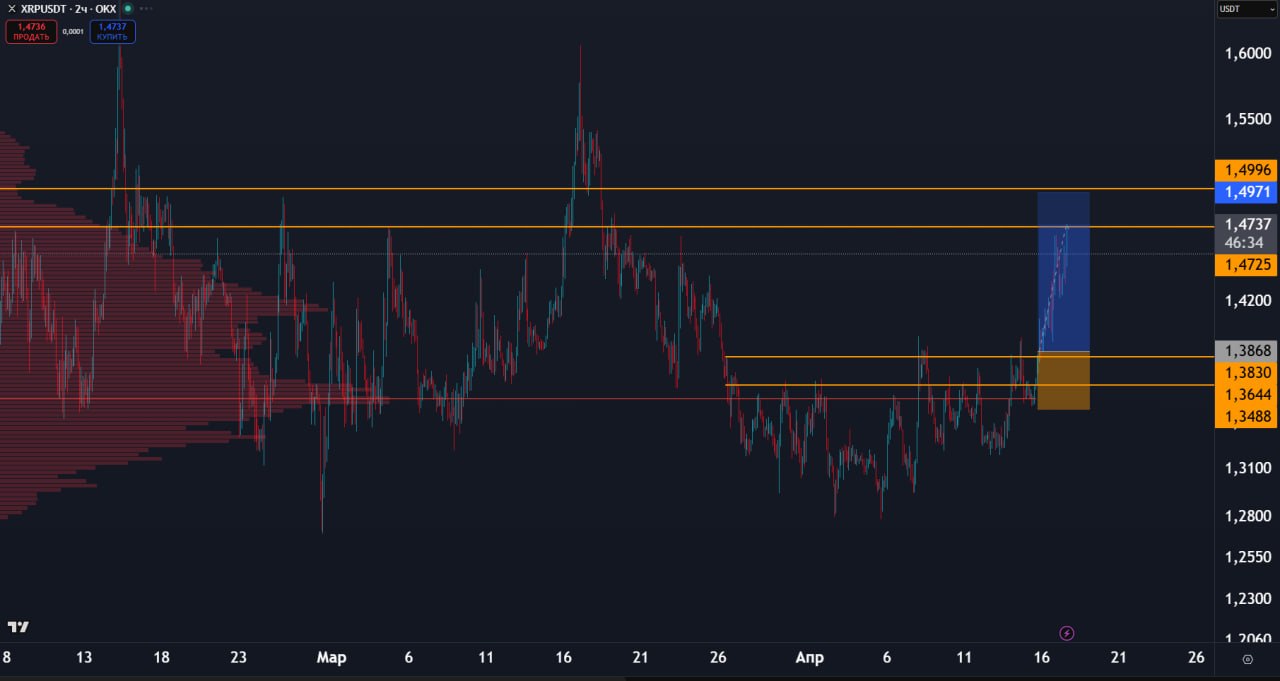Viewport: 1280px width, 681px height.
Task: Click the collapse icon beside XRPUSDT title
Action: click(x=10, y=8)
